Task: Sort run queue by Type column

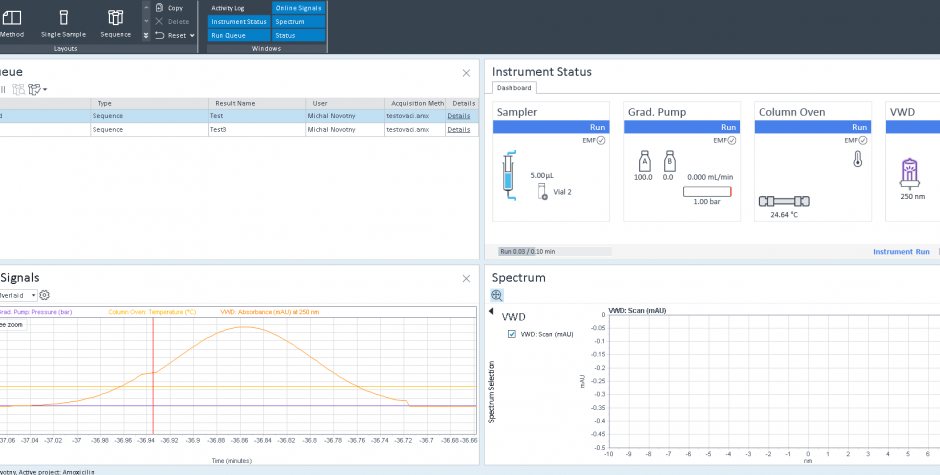Action: (x=149, y=103)
